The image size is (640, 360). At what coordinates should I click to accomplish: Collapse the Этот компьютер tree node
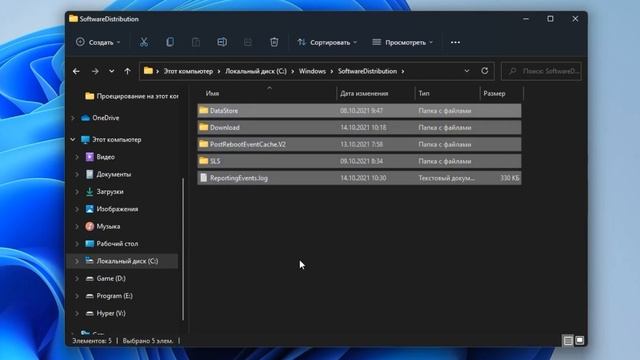(73, 140)
